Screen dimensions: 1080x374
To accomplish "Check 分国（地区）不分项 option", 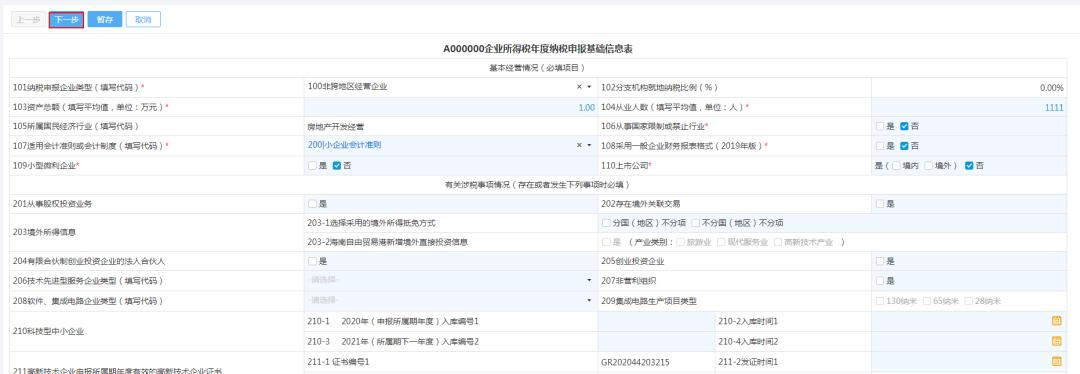I will coord(606,223).
